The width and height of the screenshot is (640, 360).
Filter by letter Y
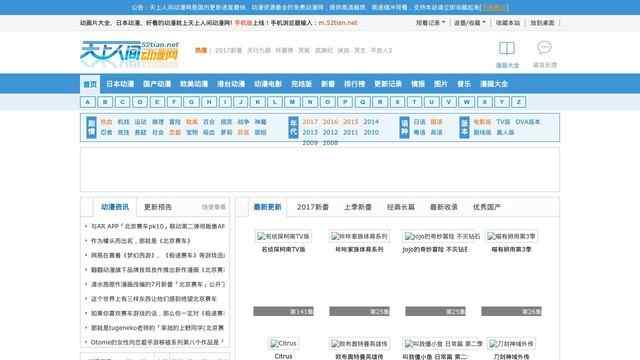coord(502,102)
